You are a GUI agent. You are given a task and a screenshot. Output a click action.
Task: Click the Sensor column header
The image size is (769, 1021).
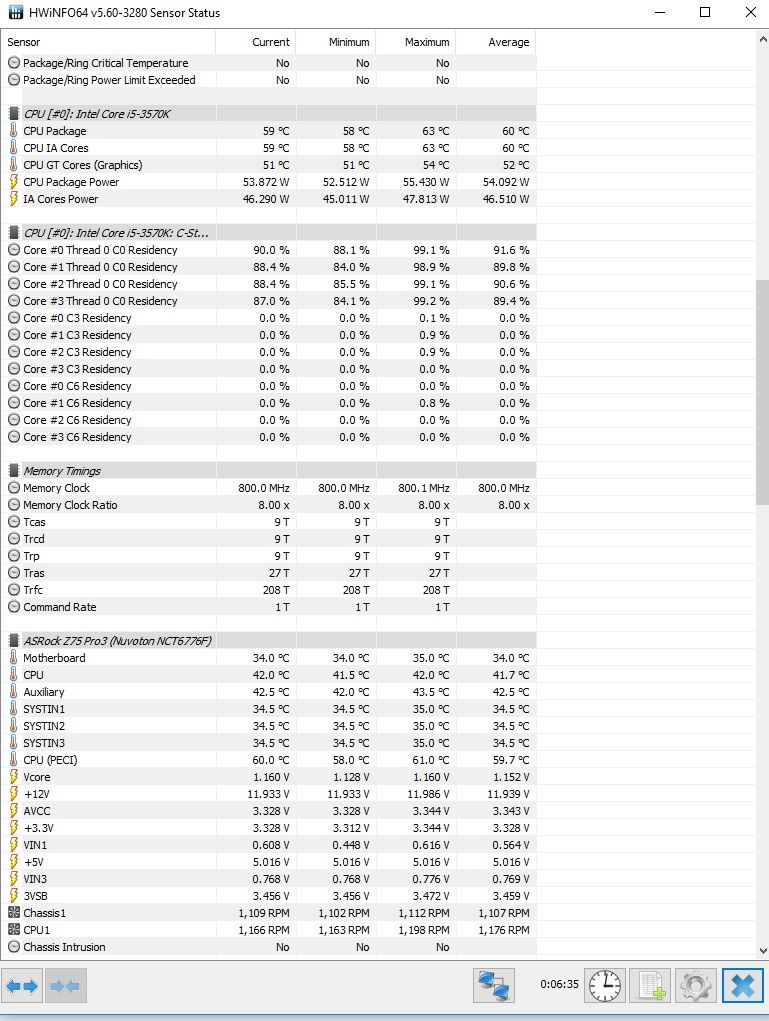click(108, 42)
